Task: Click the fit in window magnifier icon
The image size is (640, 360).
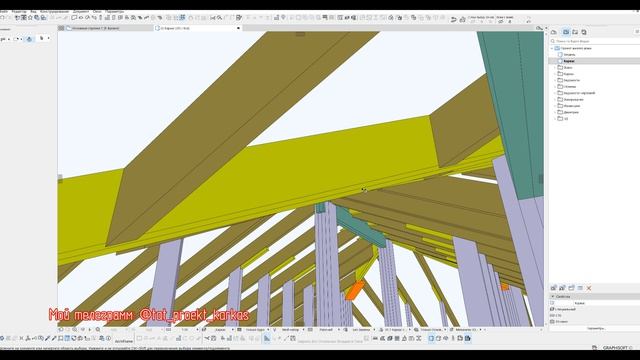Action: click(98, 329)
